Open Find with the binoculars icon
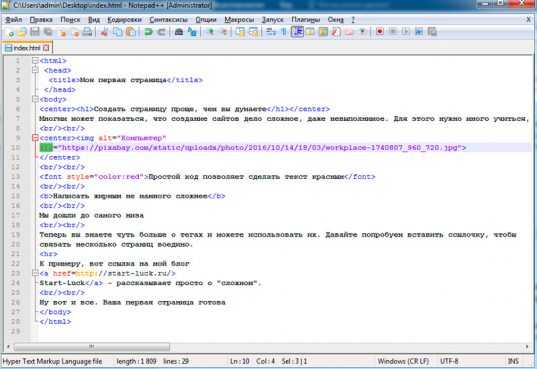The image size is (537, 369). pyautogui.click(x=178, y=32)
